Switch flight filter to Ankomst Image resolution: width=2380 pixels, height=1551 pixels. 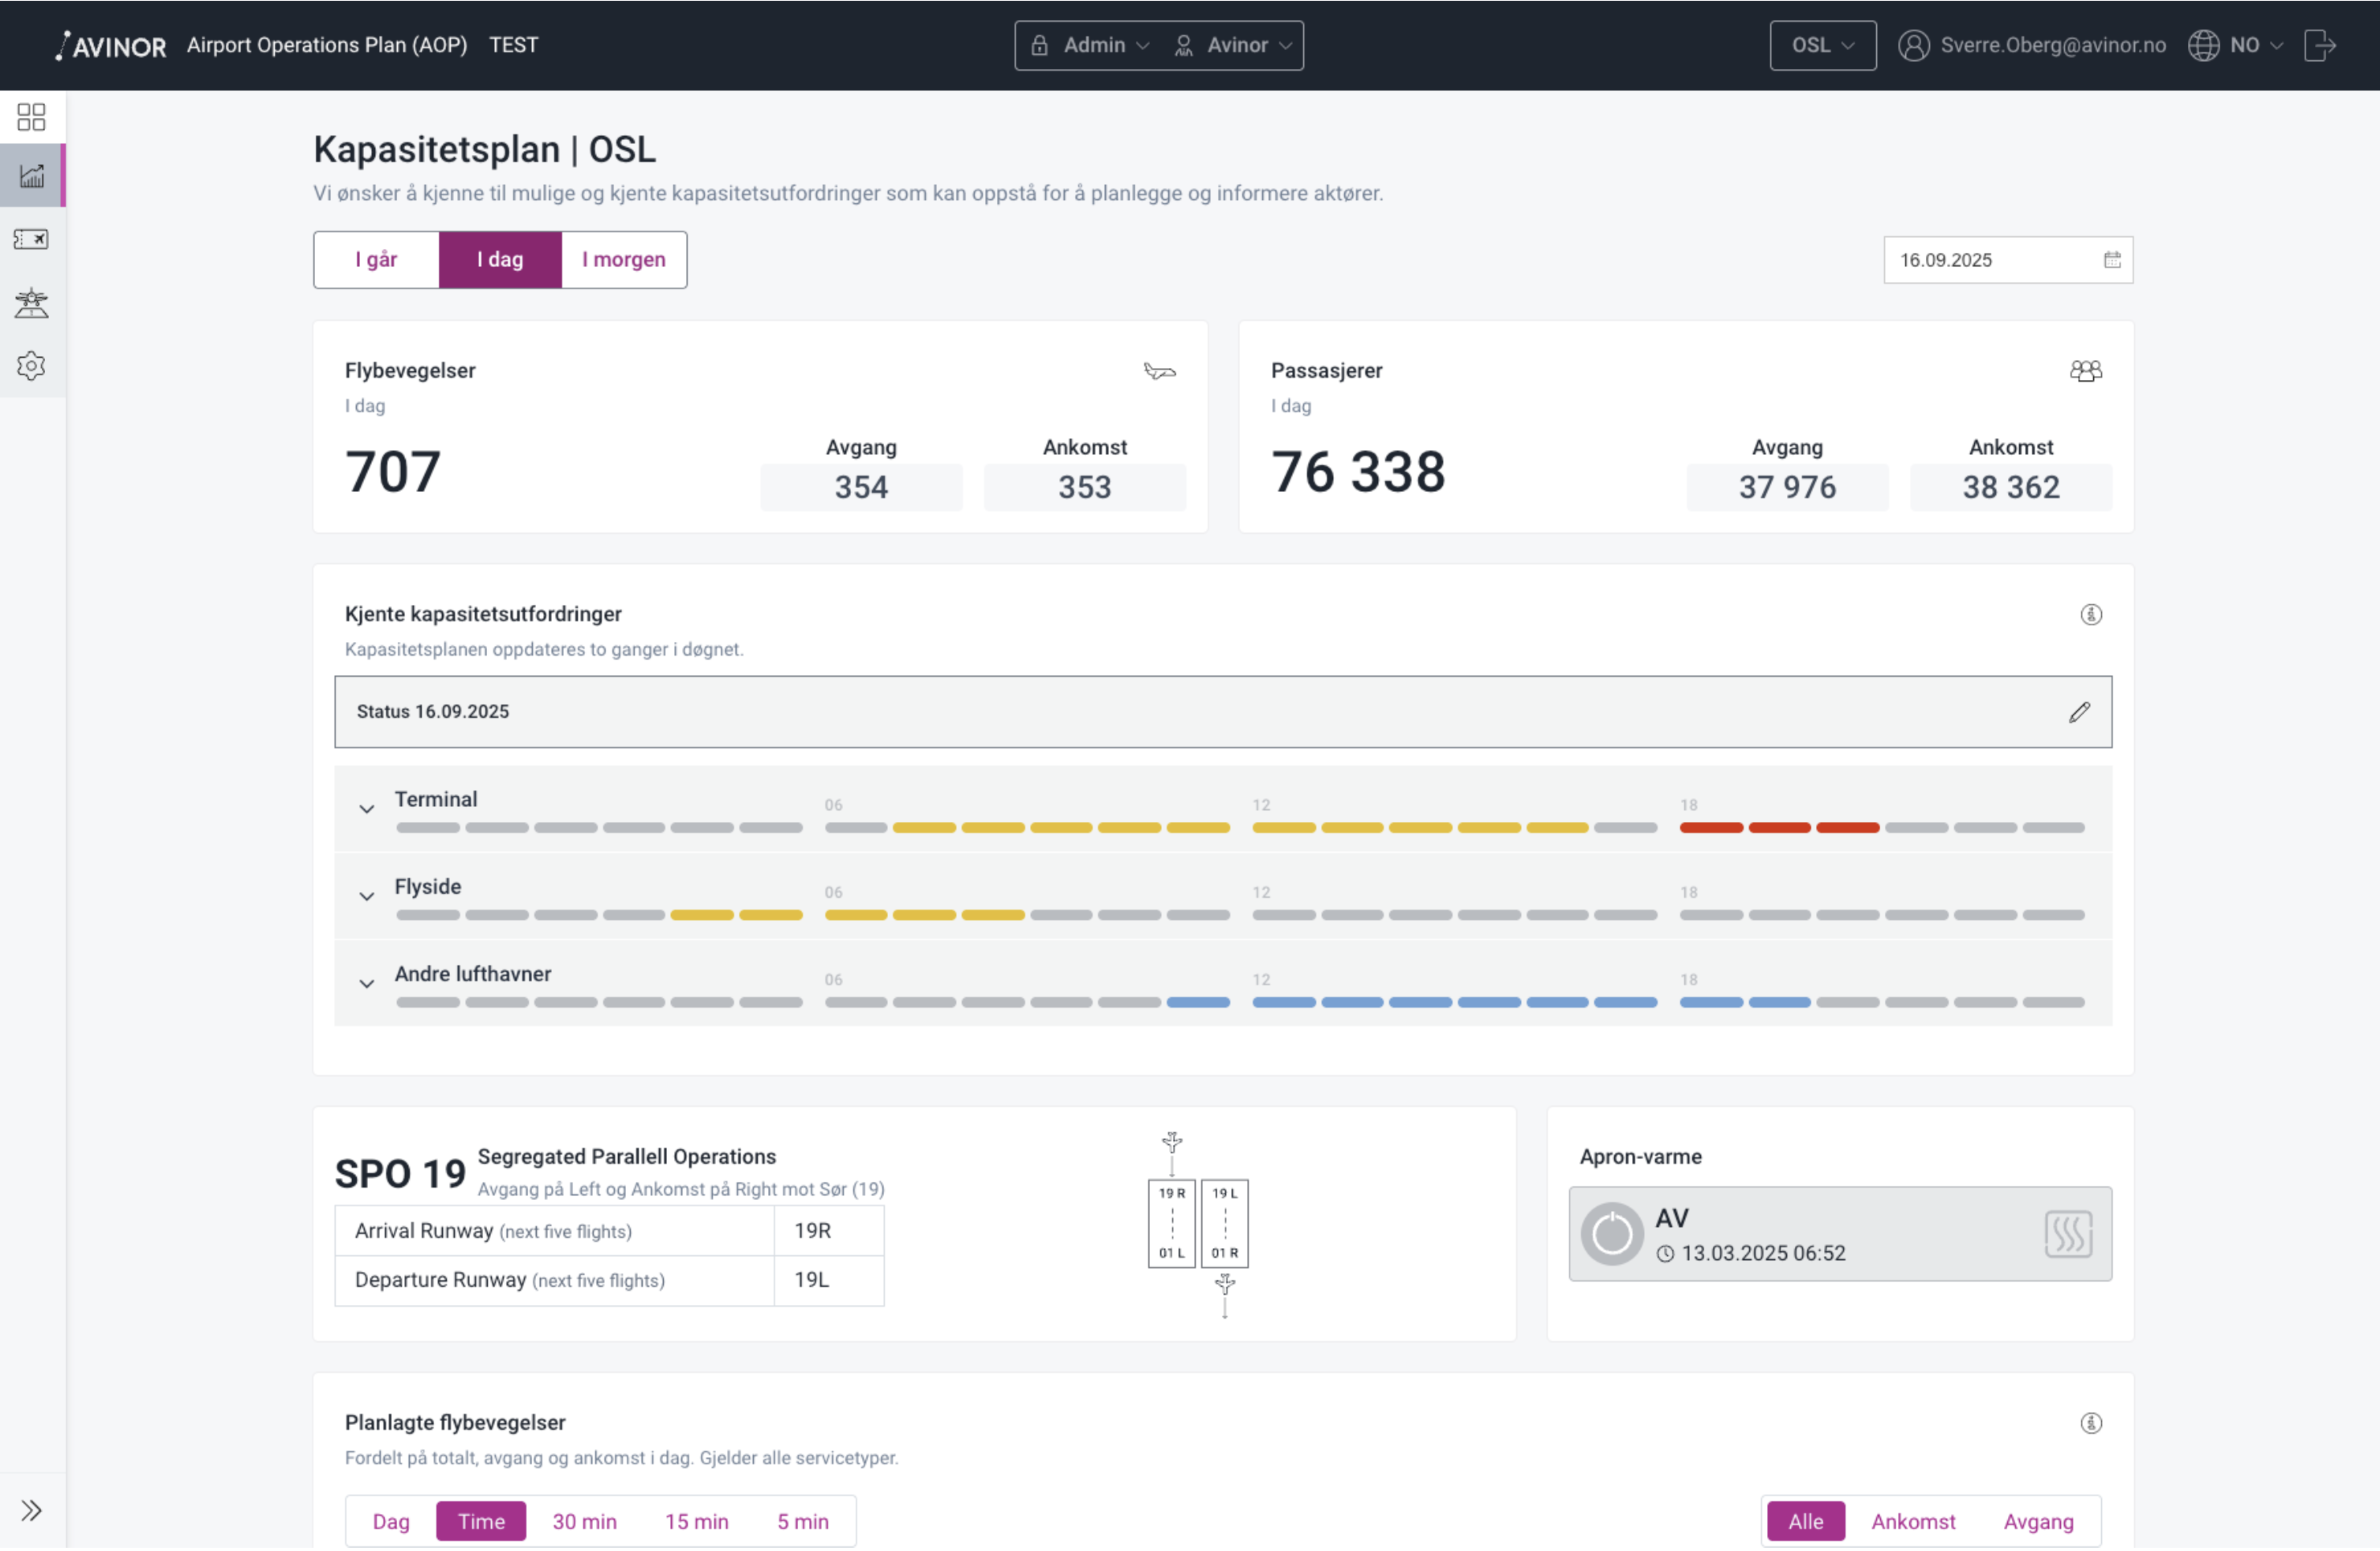(x=1912, y=1523)
